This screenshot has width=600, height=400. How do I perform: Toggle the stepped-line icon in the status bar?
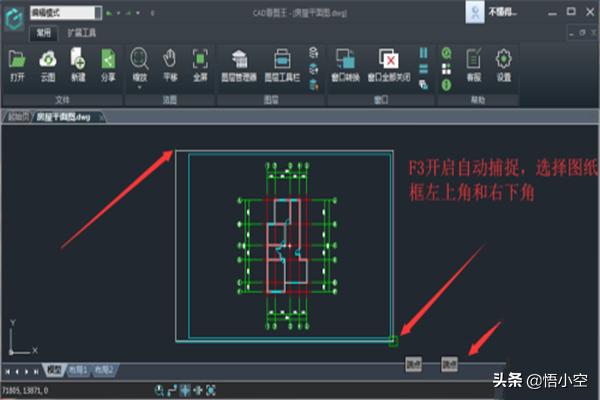(x=172, y=390)
